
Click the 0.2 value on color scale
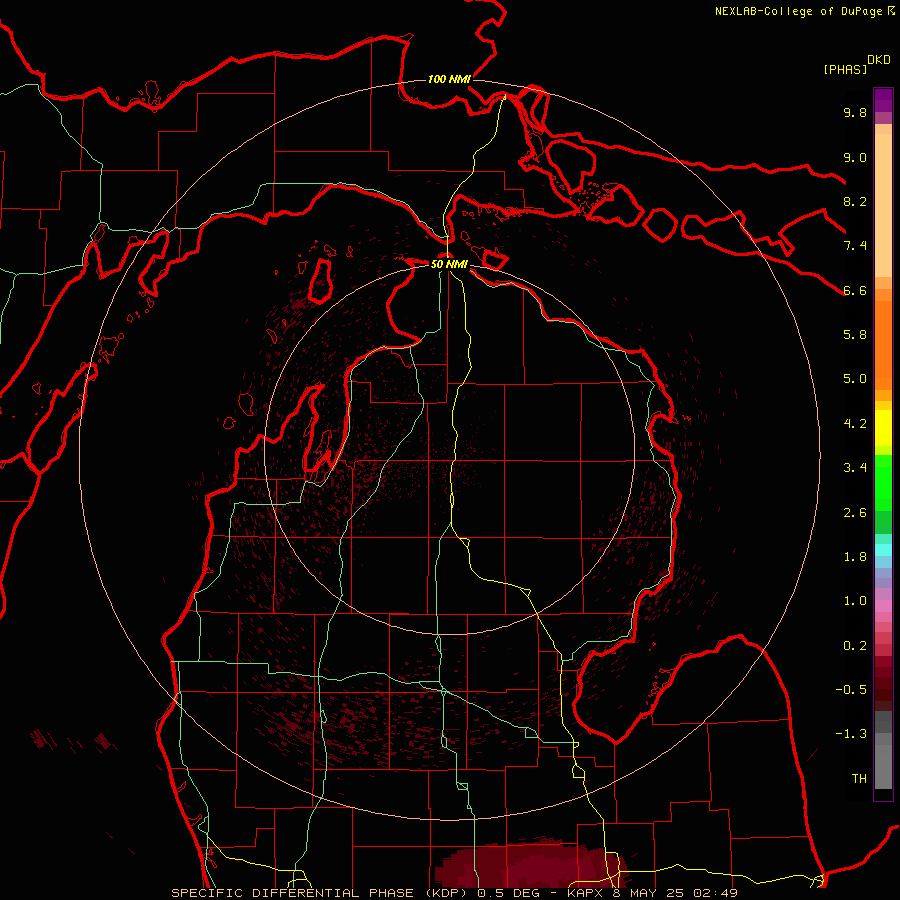click(855, 646)
